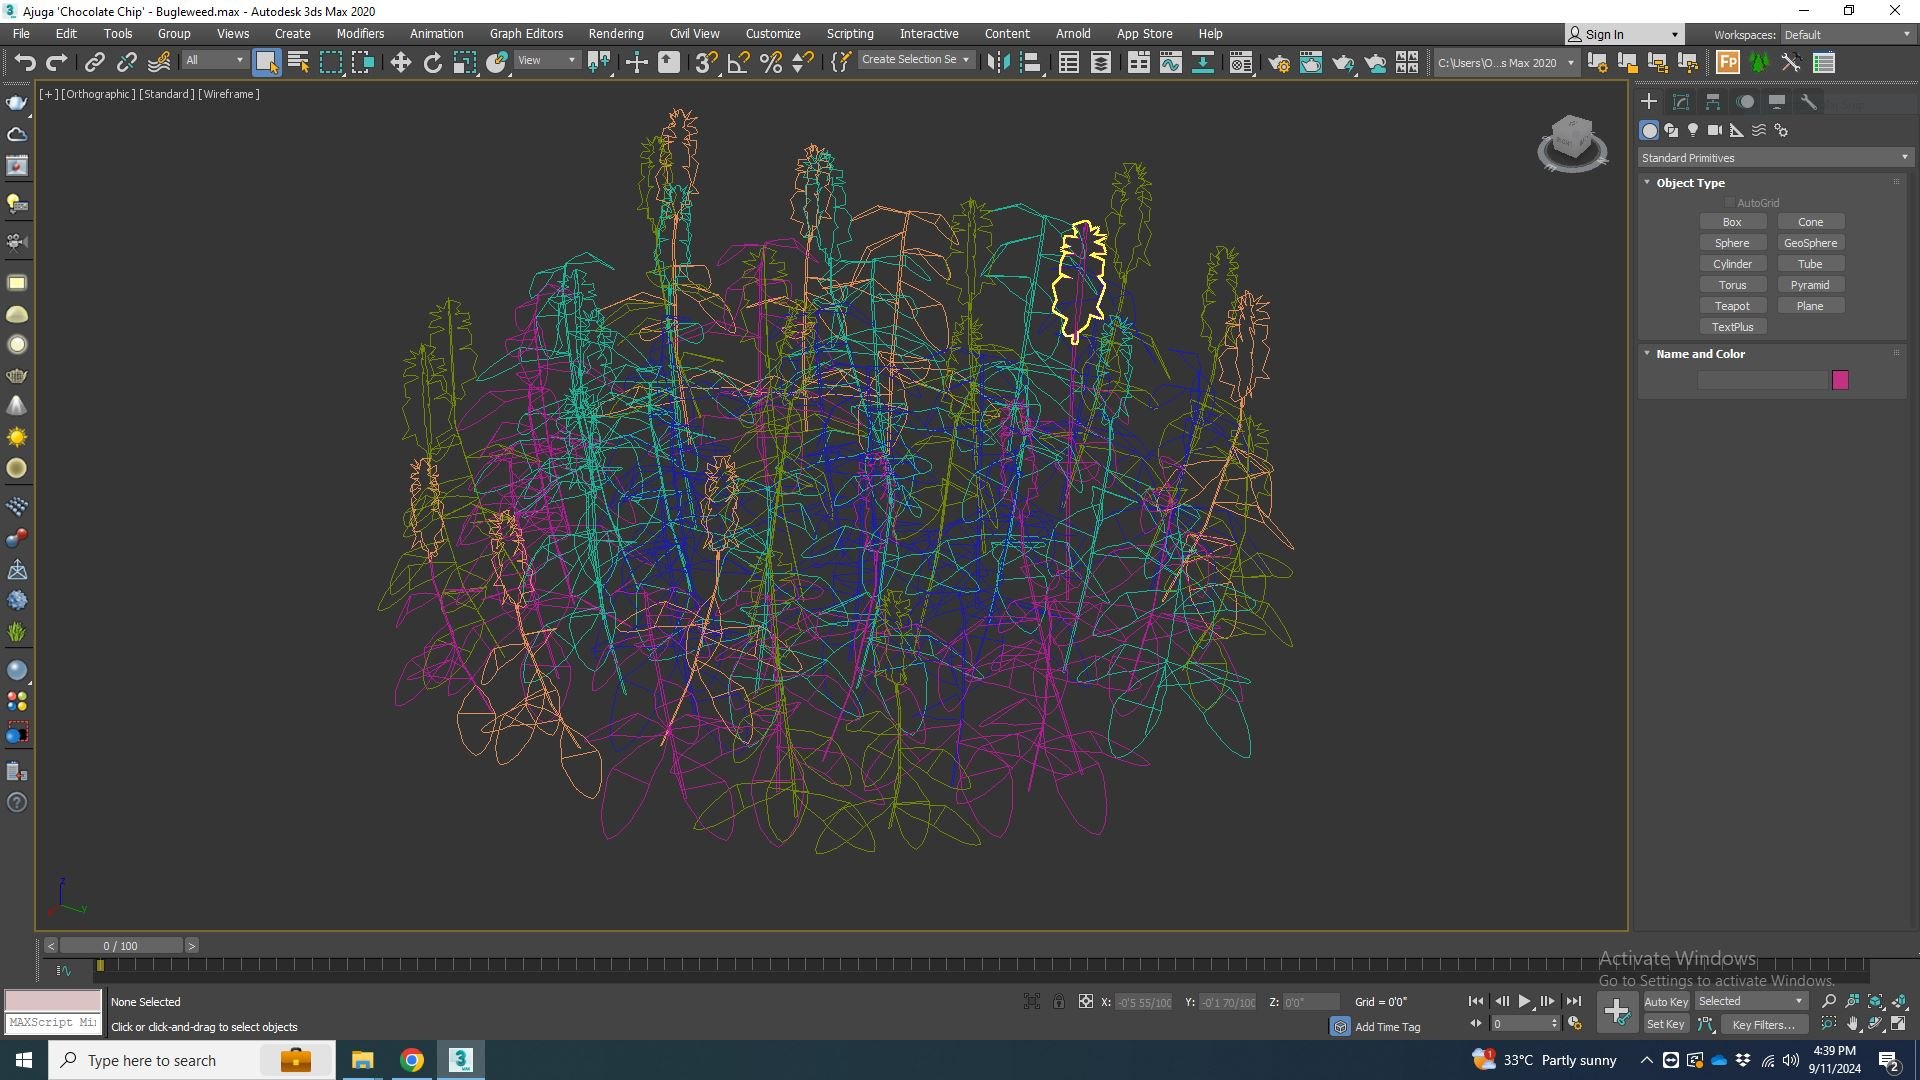
Task: Open the Scripting menu
Action: click(x=850, y=34)
